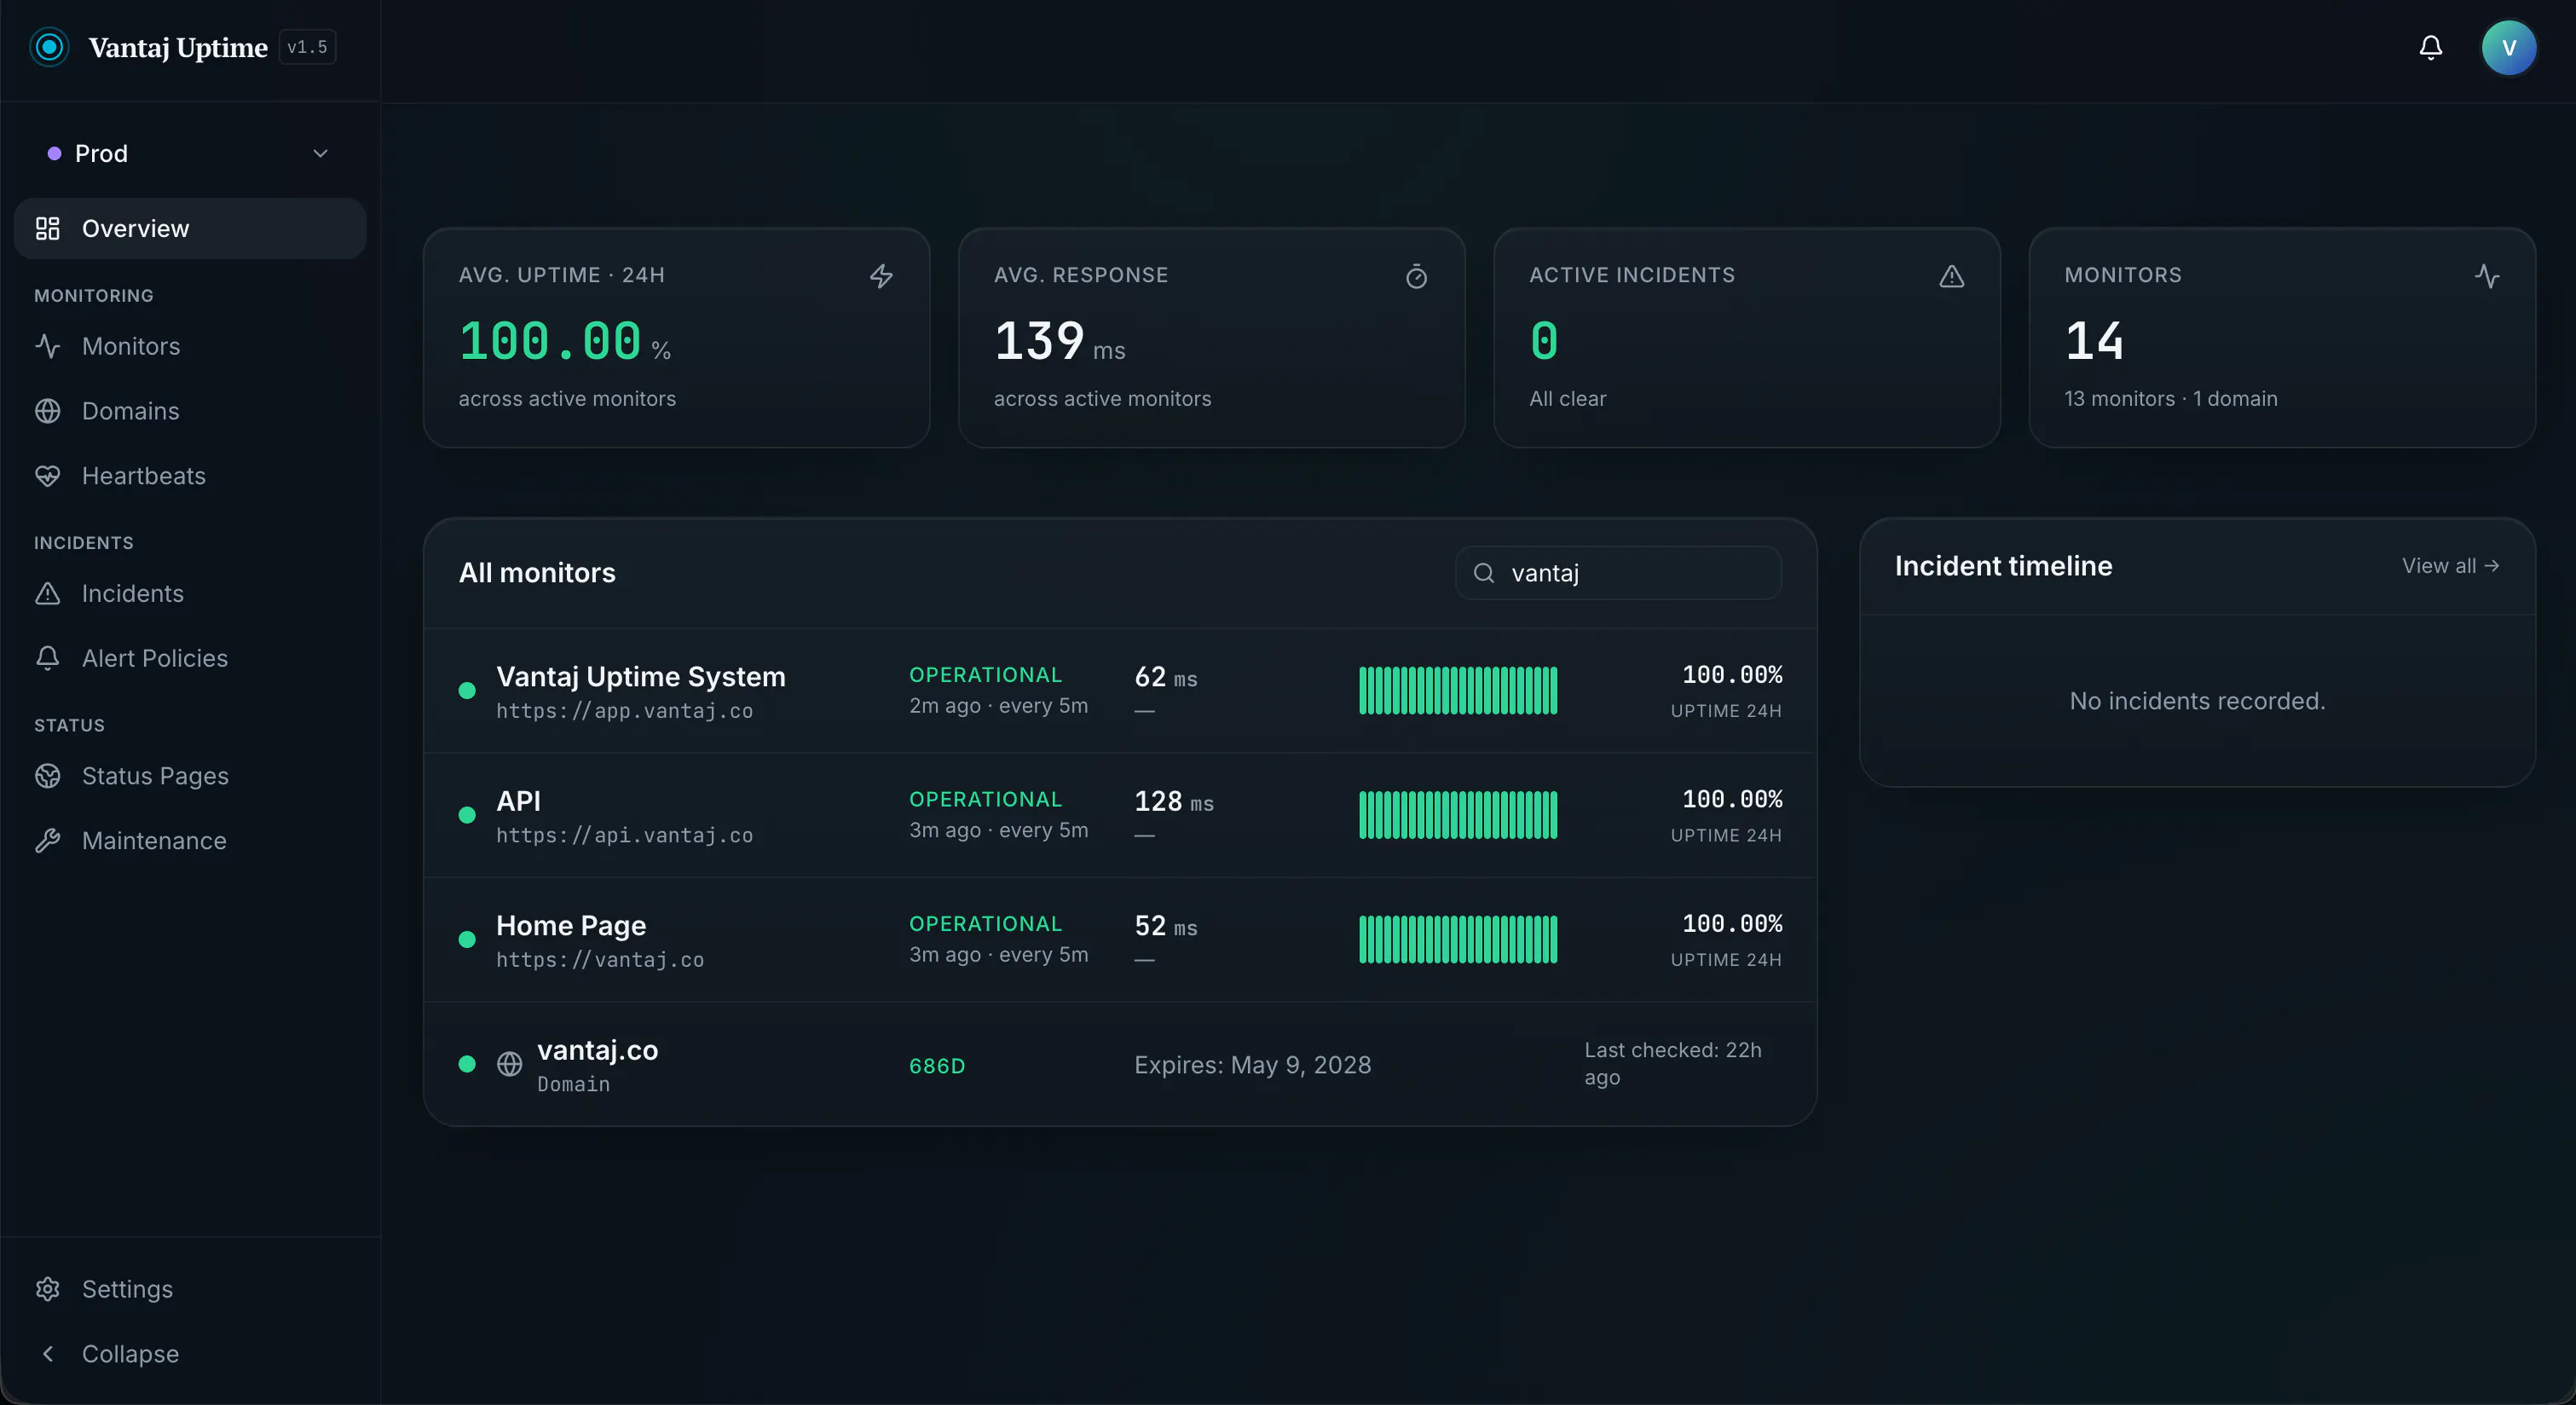This screenshot has width=2576, height=1405.
Task: Click No incidents recorded text
Action: 2197,701
